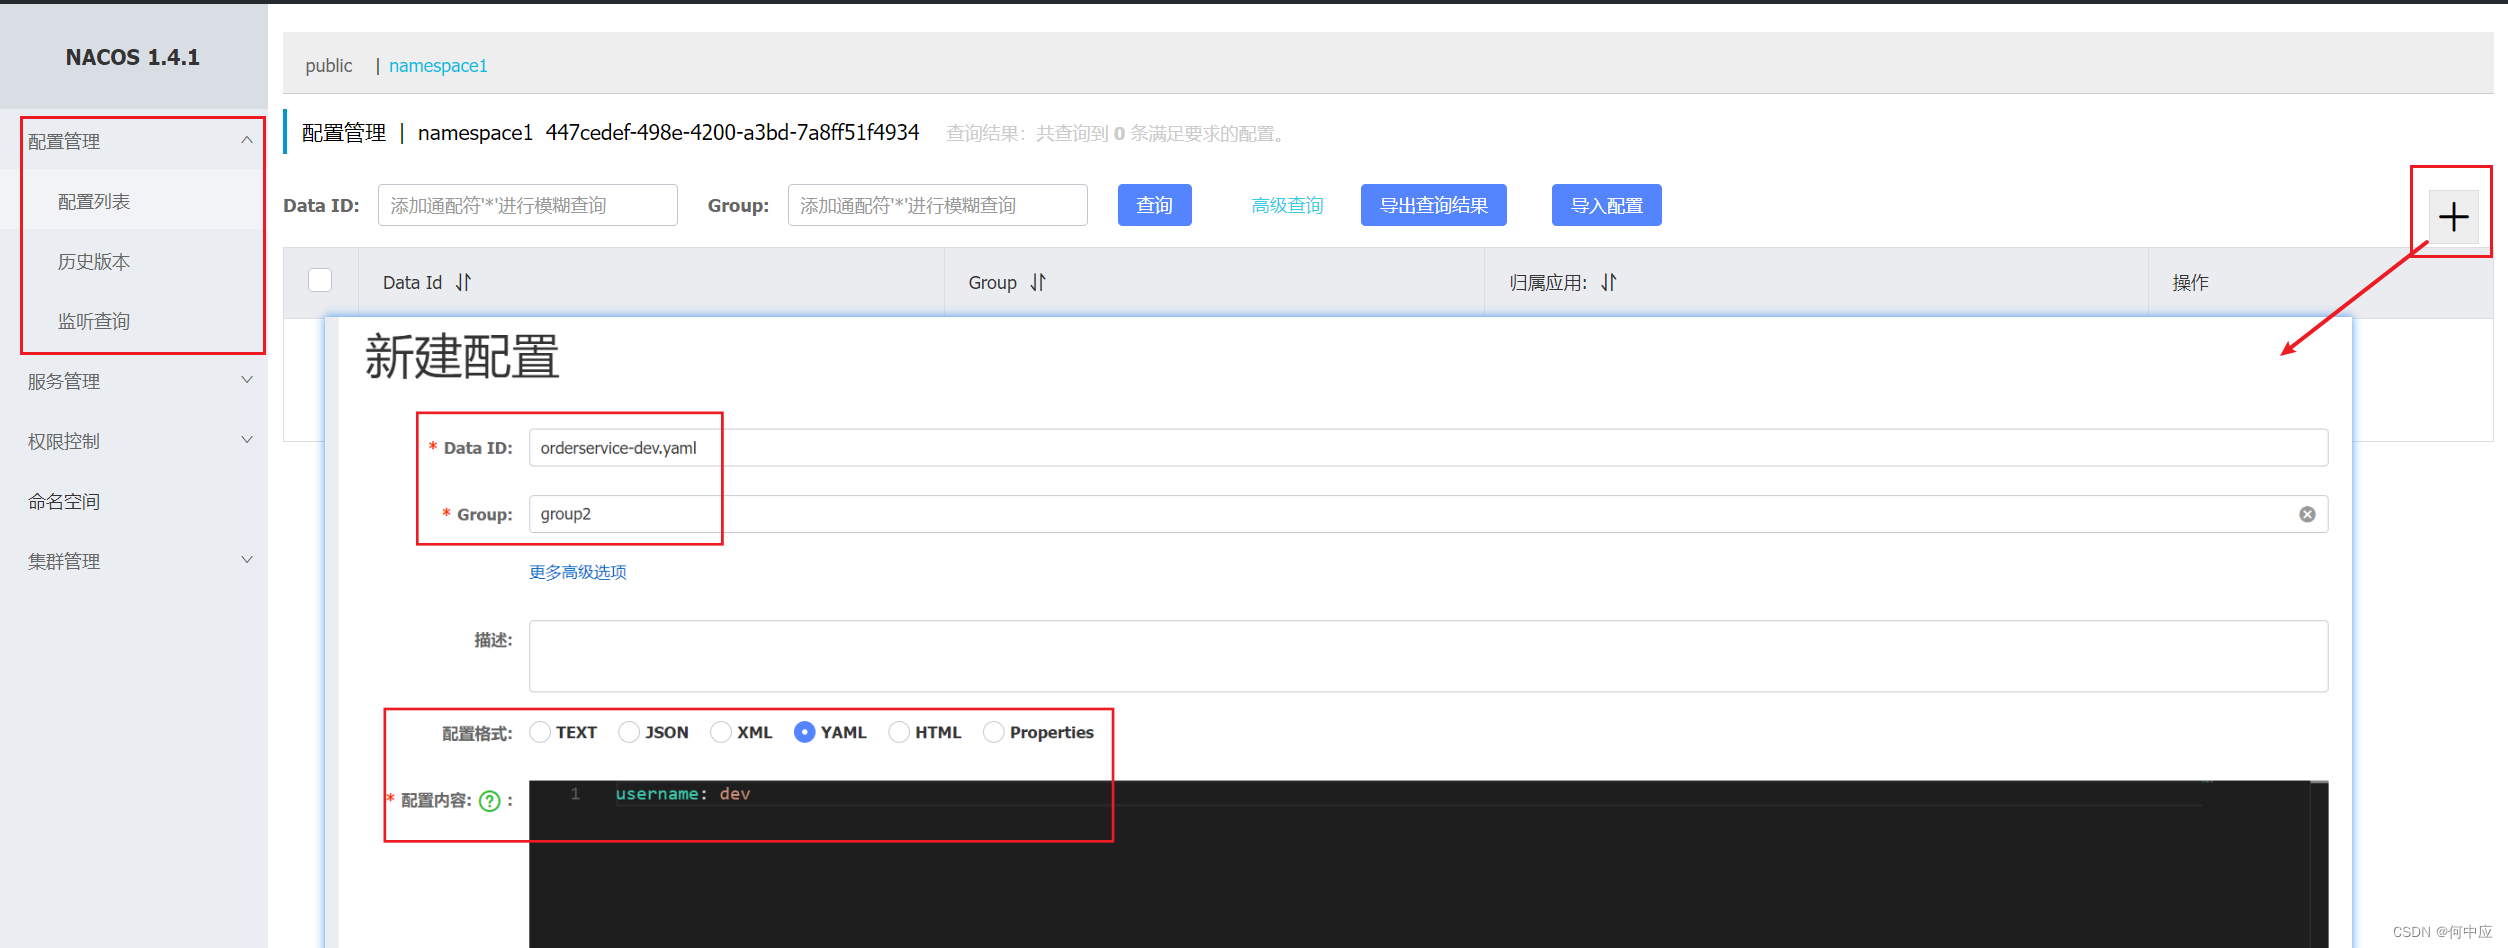The width and height of the screenshot is (2508, 948).
Task: Open 高级查询 advanced search link
Action: click(x=1287, y=205)
